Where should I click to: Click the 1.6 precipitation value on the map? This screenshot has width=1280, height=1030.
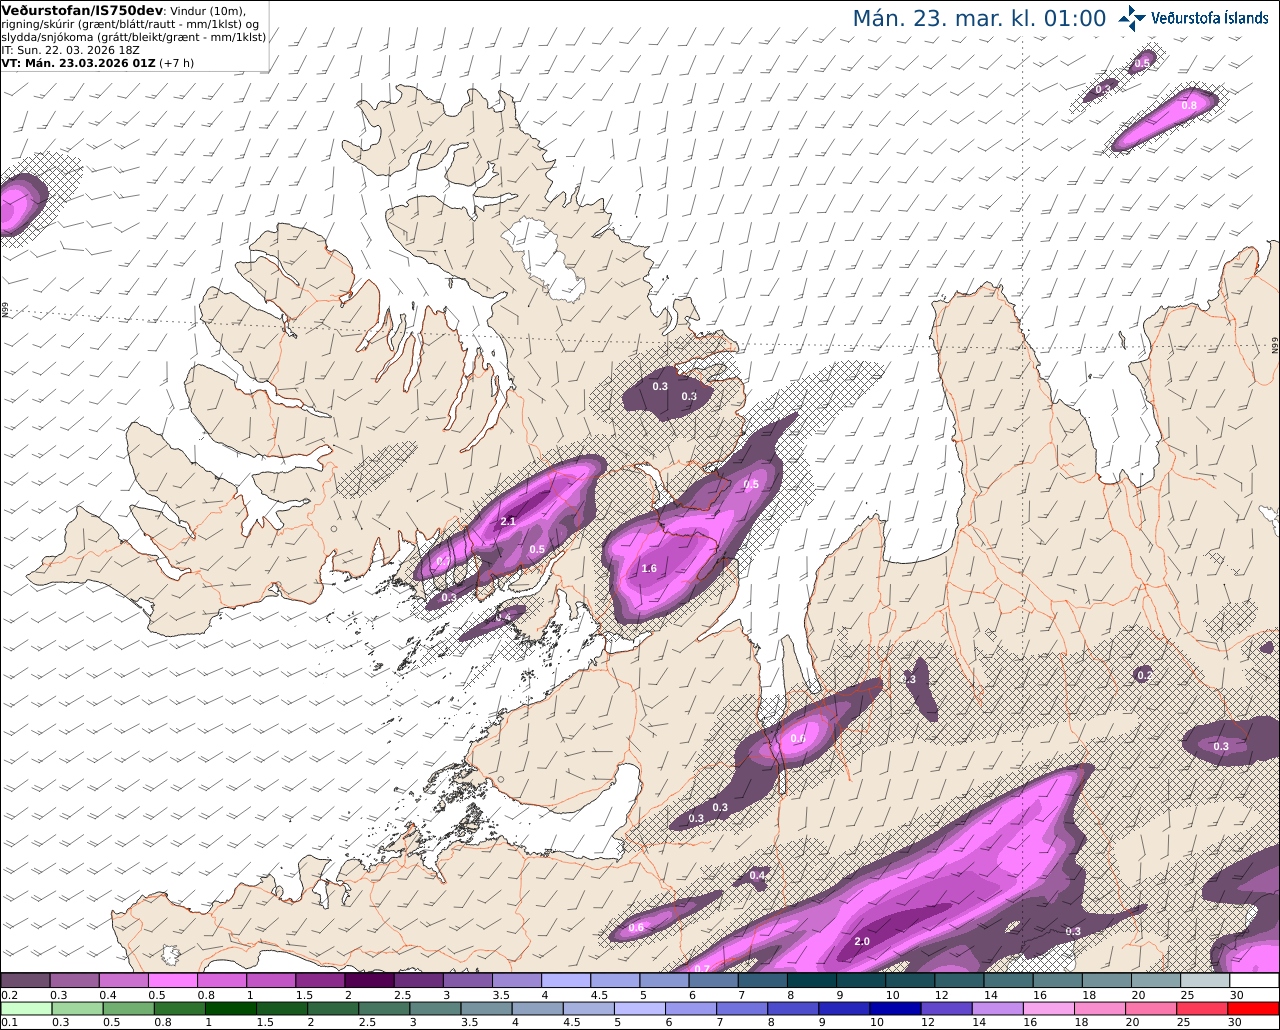pyautogui.click(x=649, y=568)
